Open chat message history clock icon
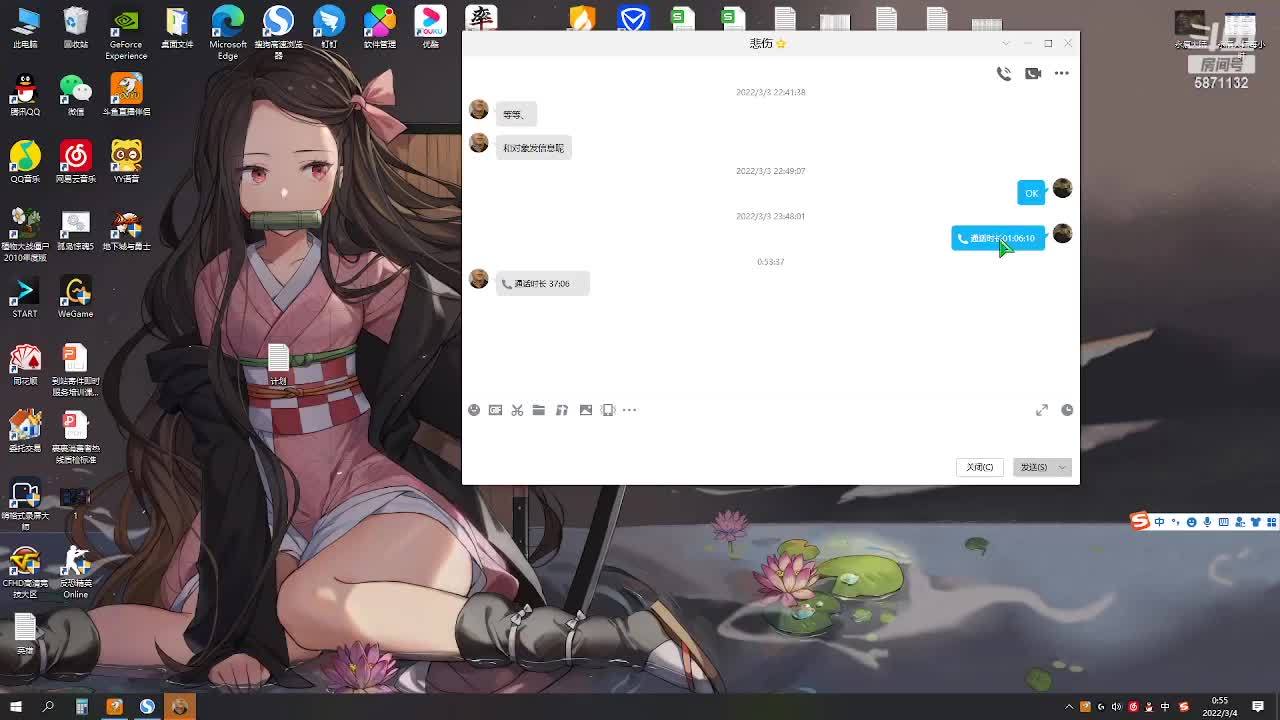The width and height of the screenshot is (1280, 720). tap(1067, 410)
